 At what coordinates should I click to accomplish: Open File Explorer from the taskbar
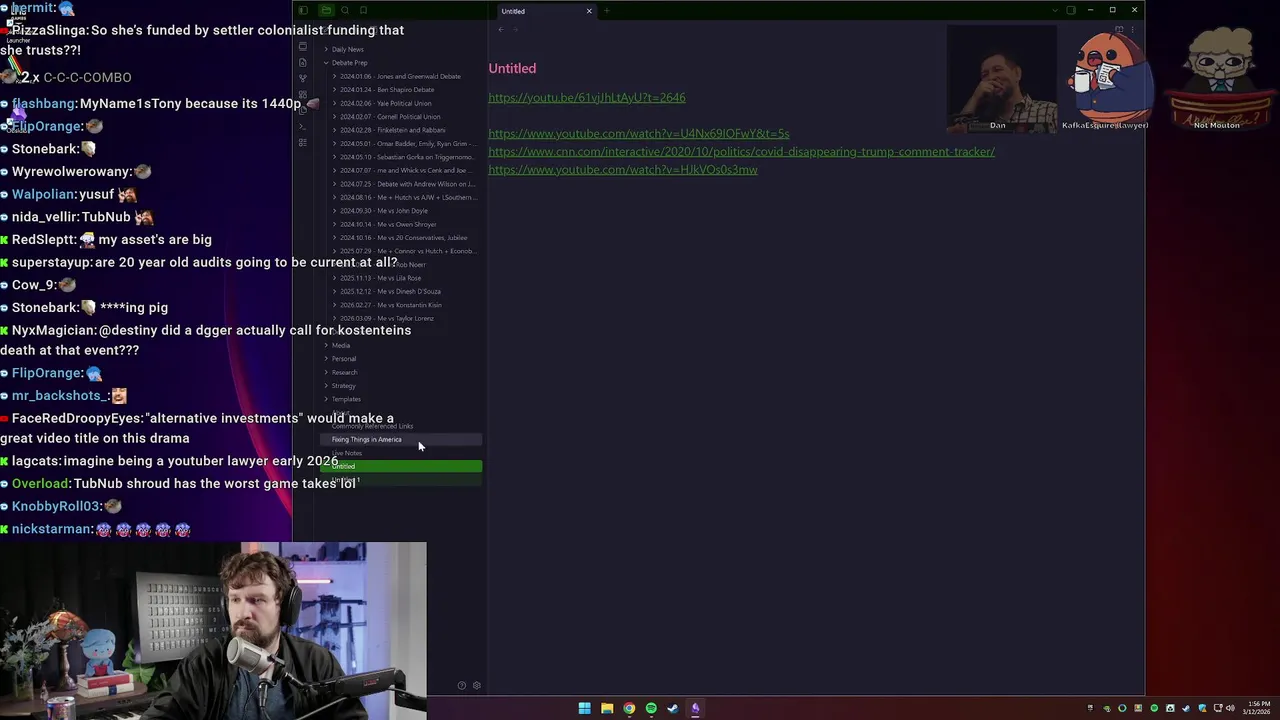coord(607,709)
